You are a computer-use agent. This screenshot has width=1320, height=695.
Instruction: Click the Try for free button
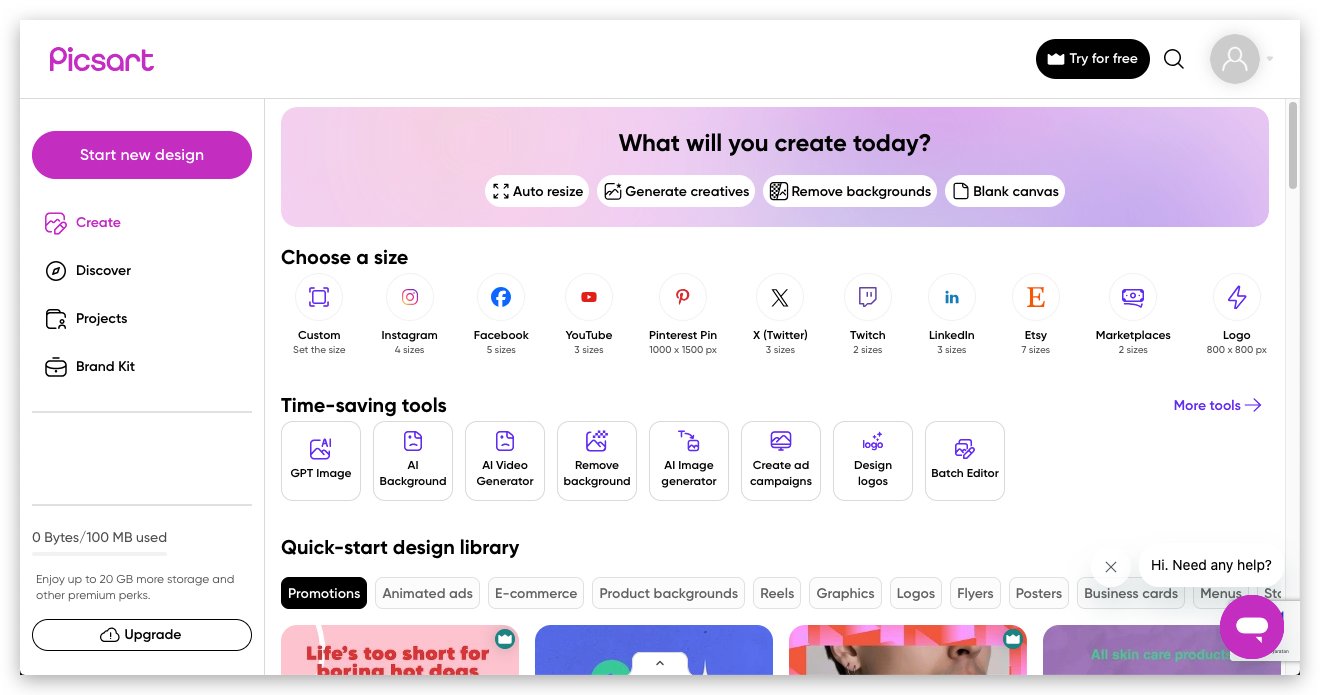tap(1092, 59)
